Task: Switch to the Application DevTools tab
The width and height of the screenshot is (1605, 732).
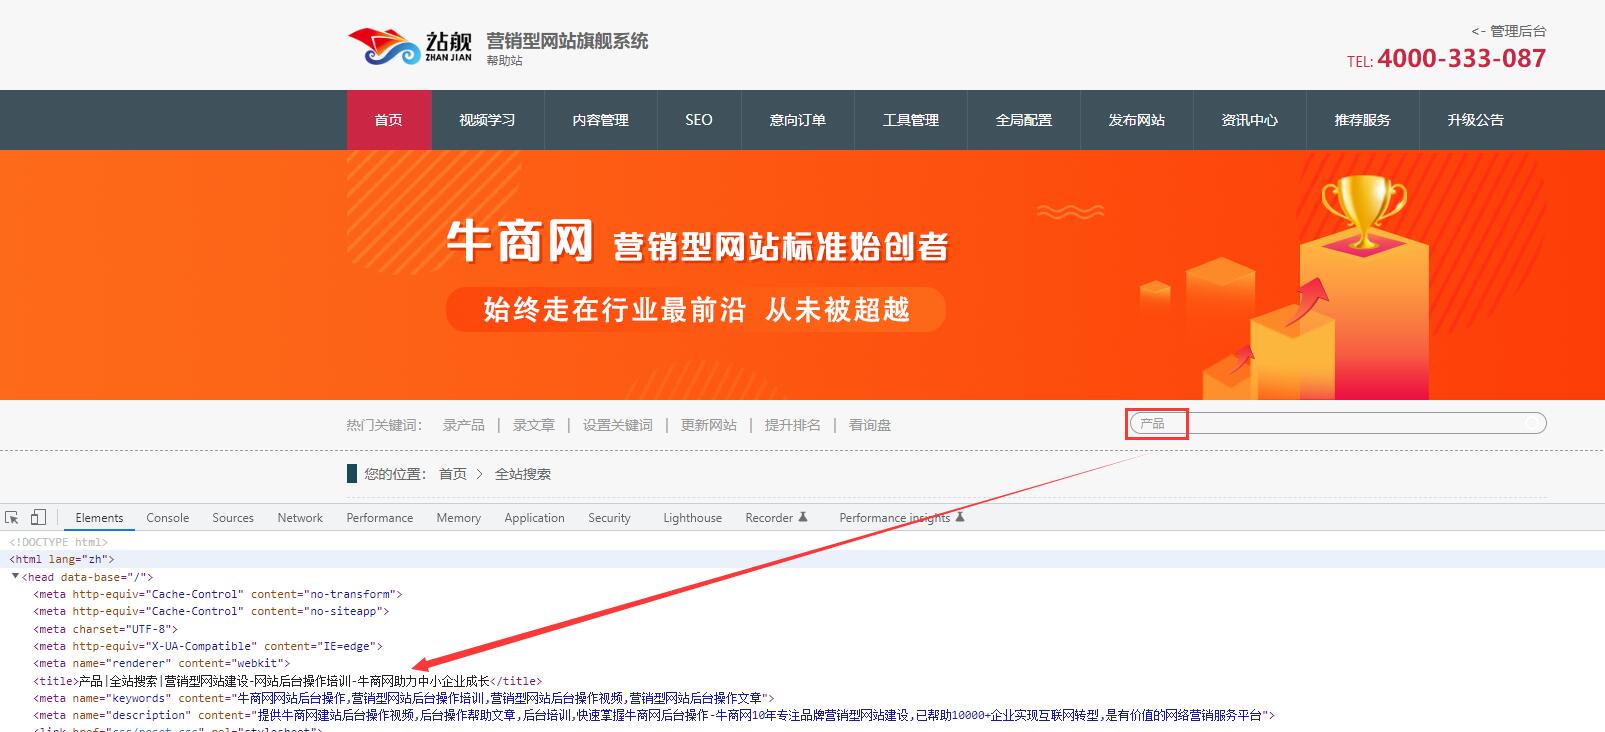Action: 535,518
